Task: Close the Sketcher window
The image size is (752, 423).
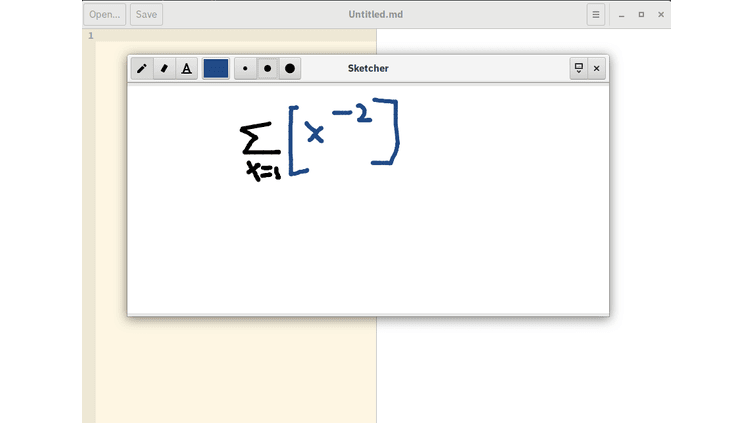Action: [x=597, y=69]
